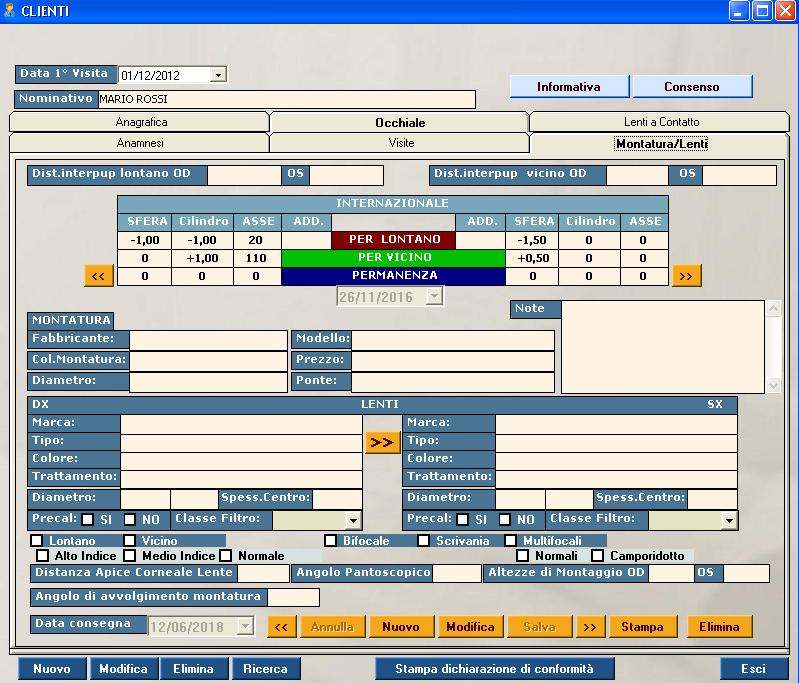Click the Informativa button

(568, 87)
